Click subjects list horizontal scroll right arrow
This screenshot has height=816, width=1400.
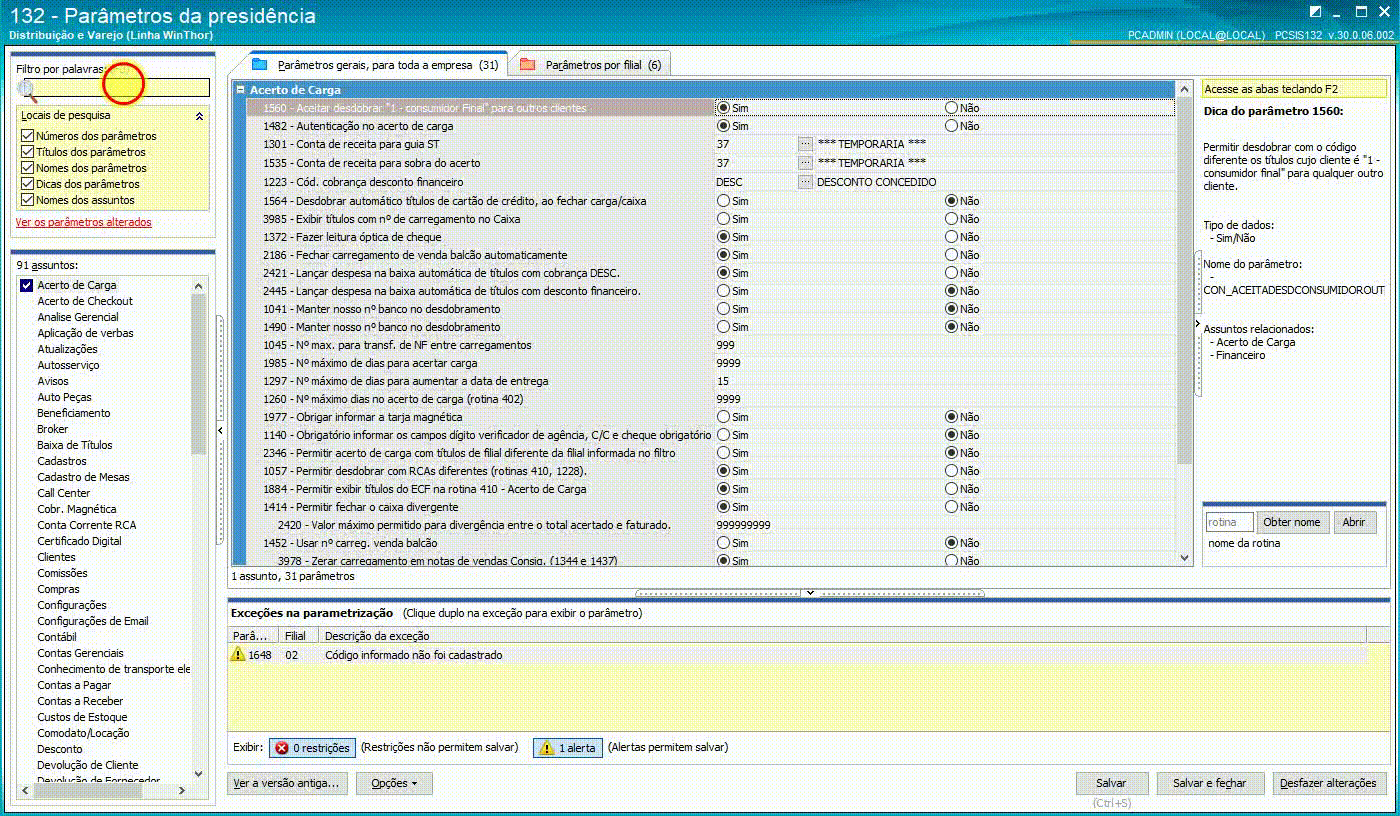click(182, 790)
